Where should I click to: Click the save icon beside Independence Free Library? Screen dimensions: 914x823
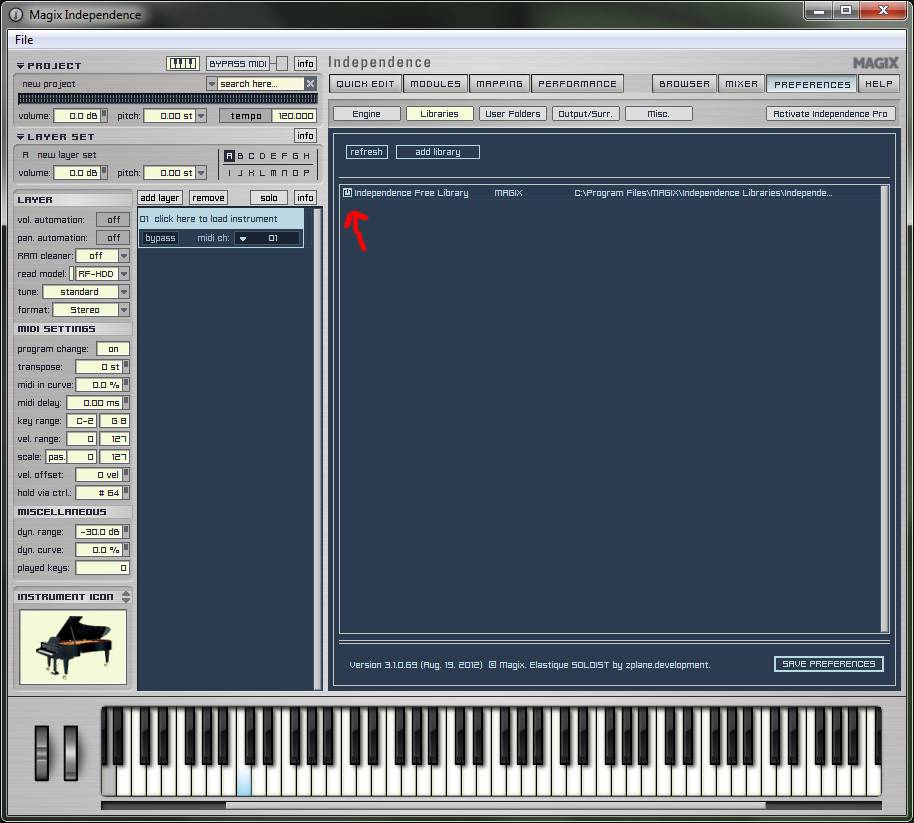click(x=347, y=193)
